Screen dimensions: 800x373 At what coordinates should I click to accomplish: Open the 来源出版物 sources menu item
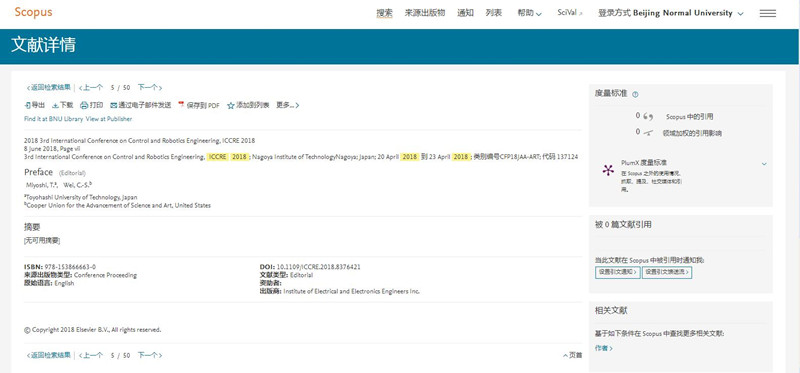coord(425,13)
